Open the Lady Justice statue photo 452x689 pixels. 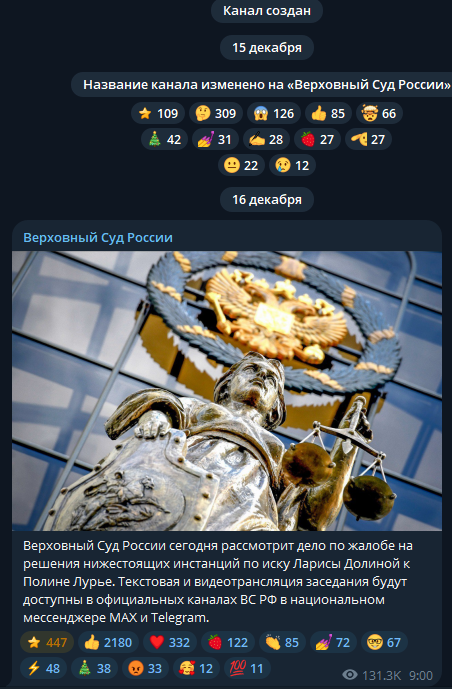point(227,391)
